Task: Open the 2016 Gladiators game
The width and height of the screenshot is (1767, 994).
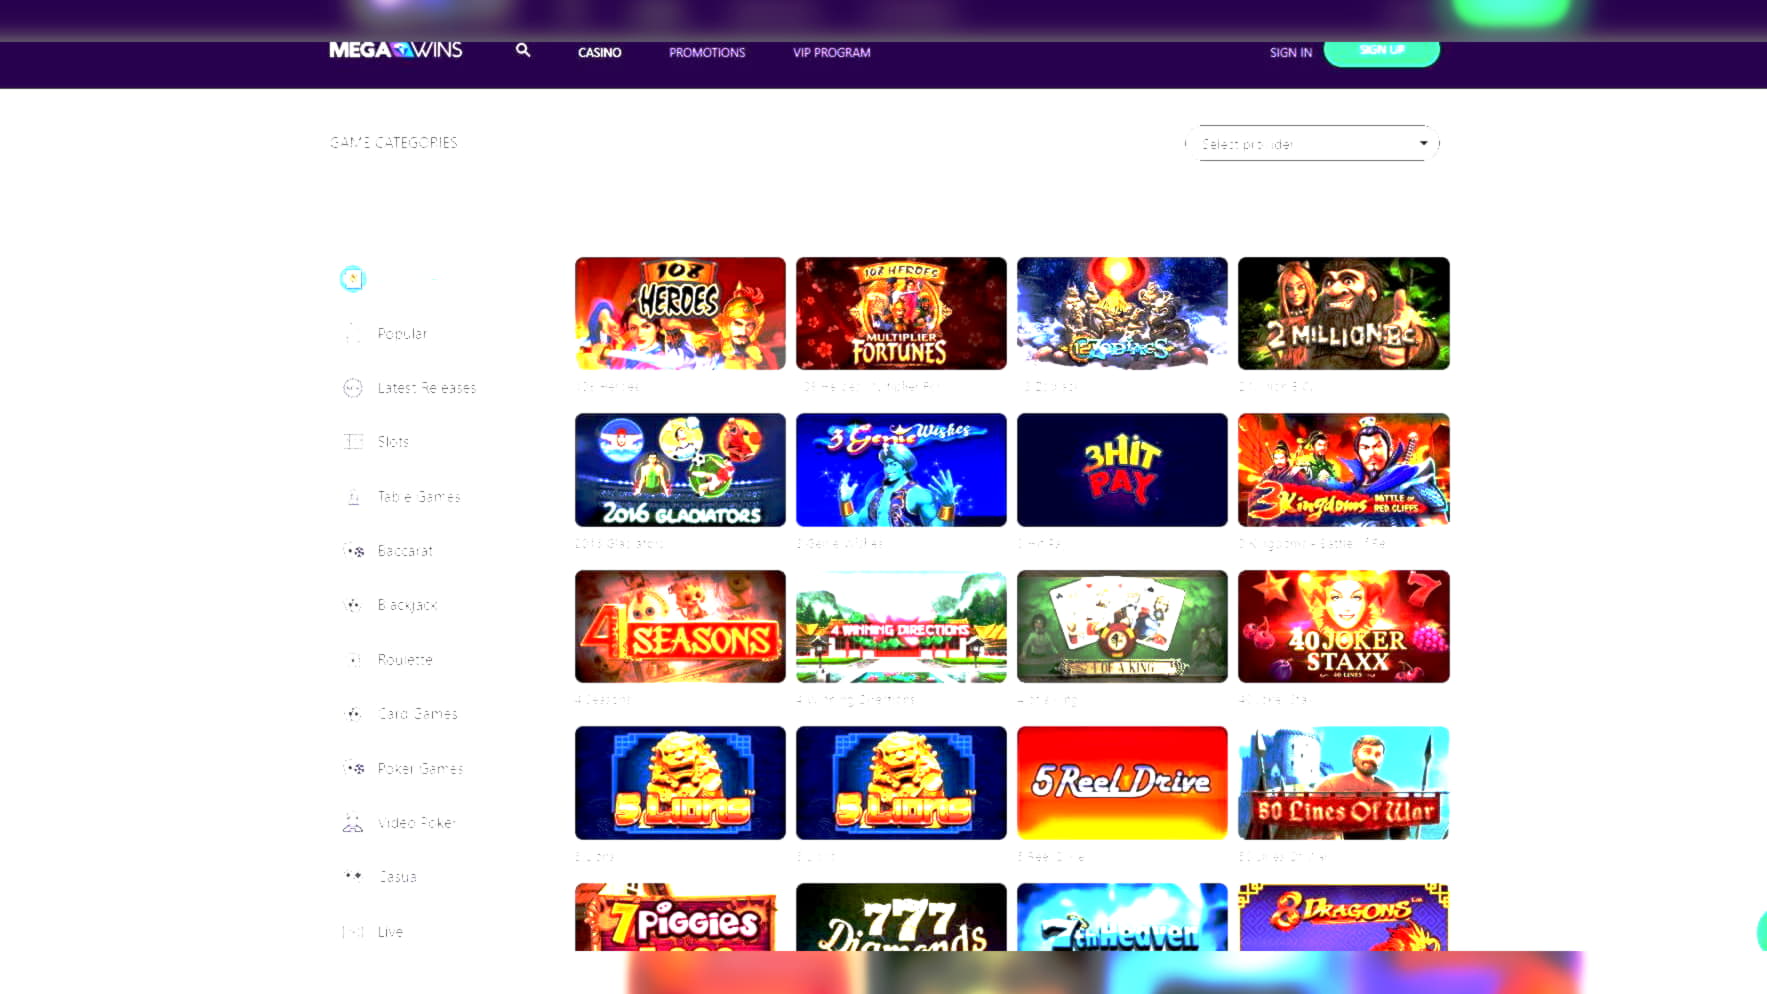Action: coord(680,470)
